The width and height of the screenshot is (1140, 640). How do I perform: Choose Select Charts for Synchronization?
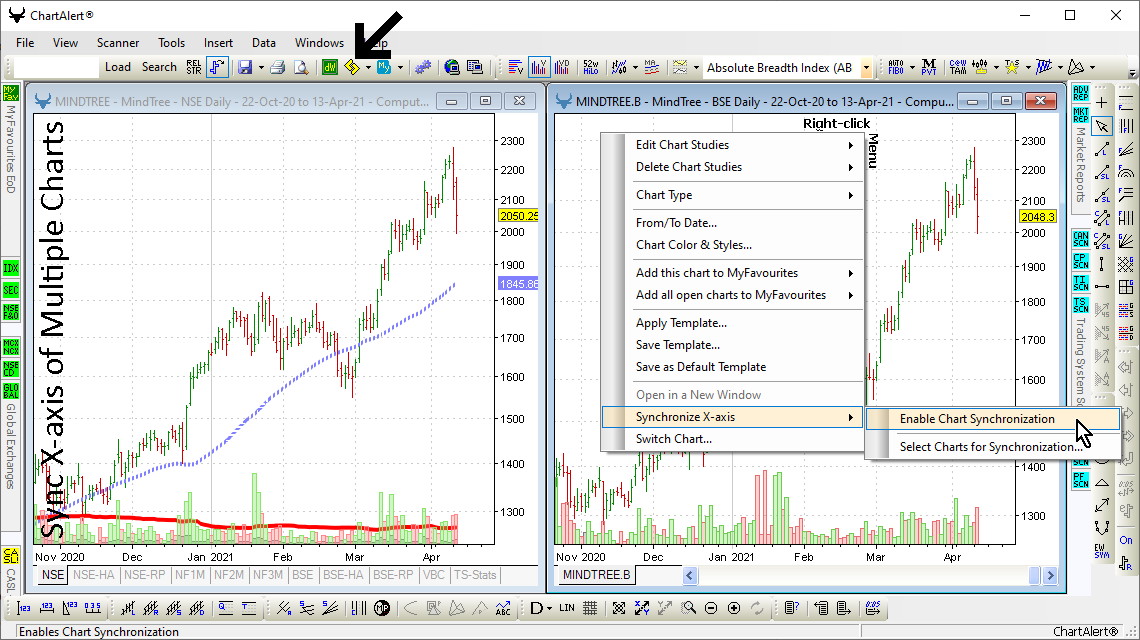pyautogui.click(x=992, y=447)
